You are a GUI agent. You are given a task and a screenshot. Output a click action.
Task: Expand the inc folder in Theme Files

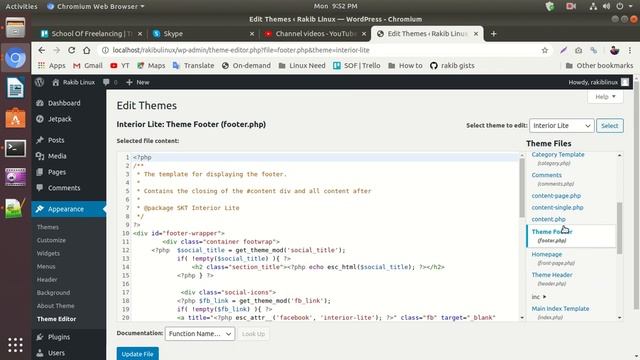coord(539,297)
